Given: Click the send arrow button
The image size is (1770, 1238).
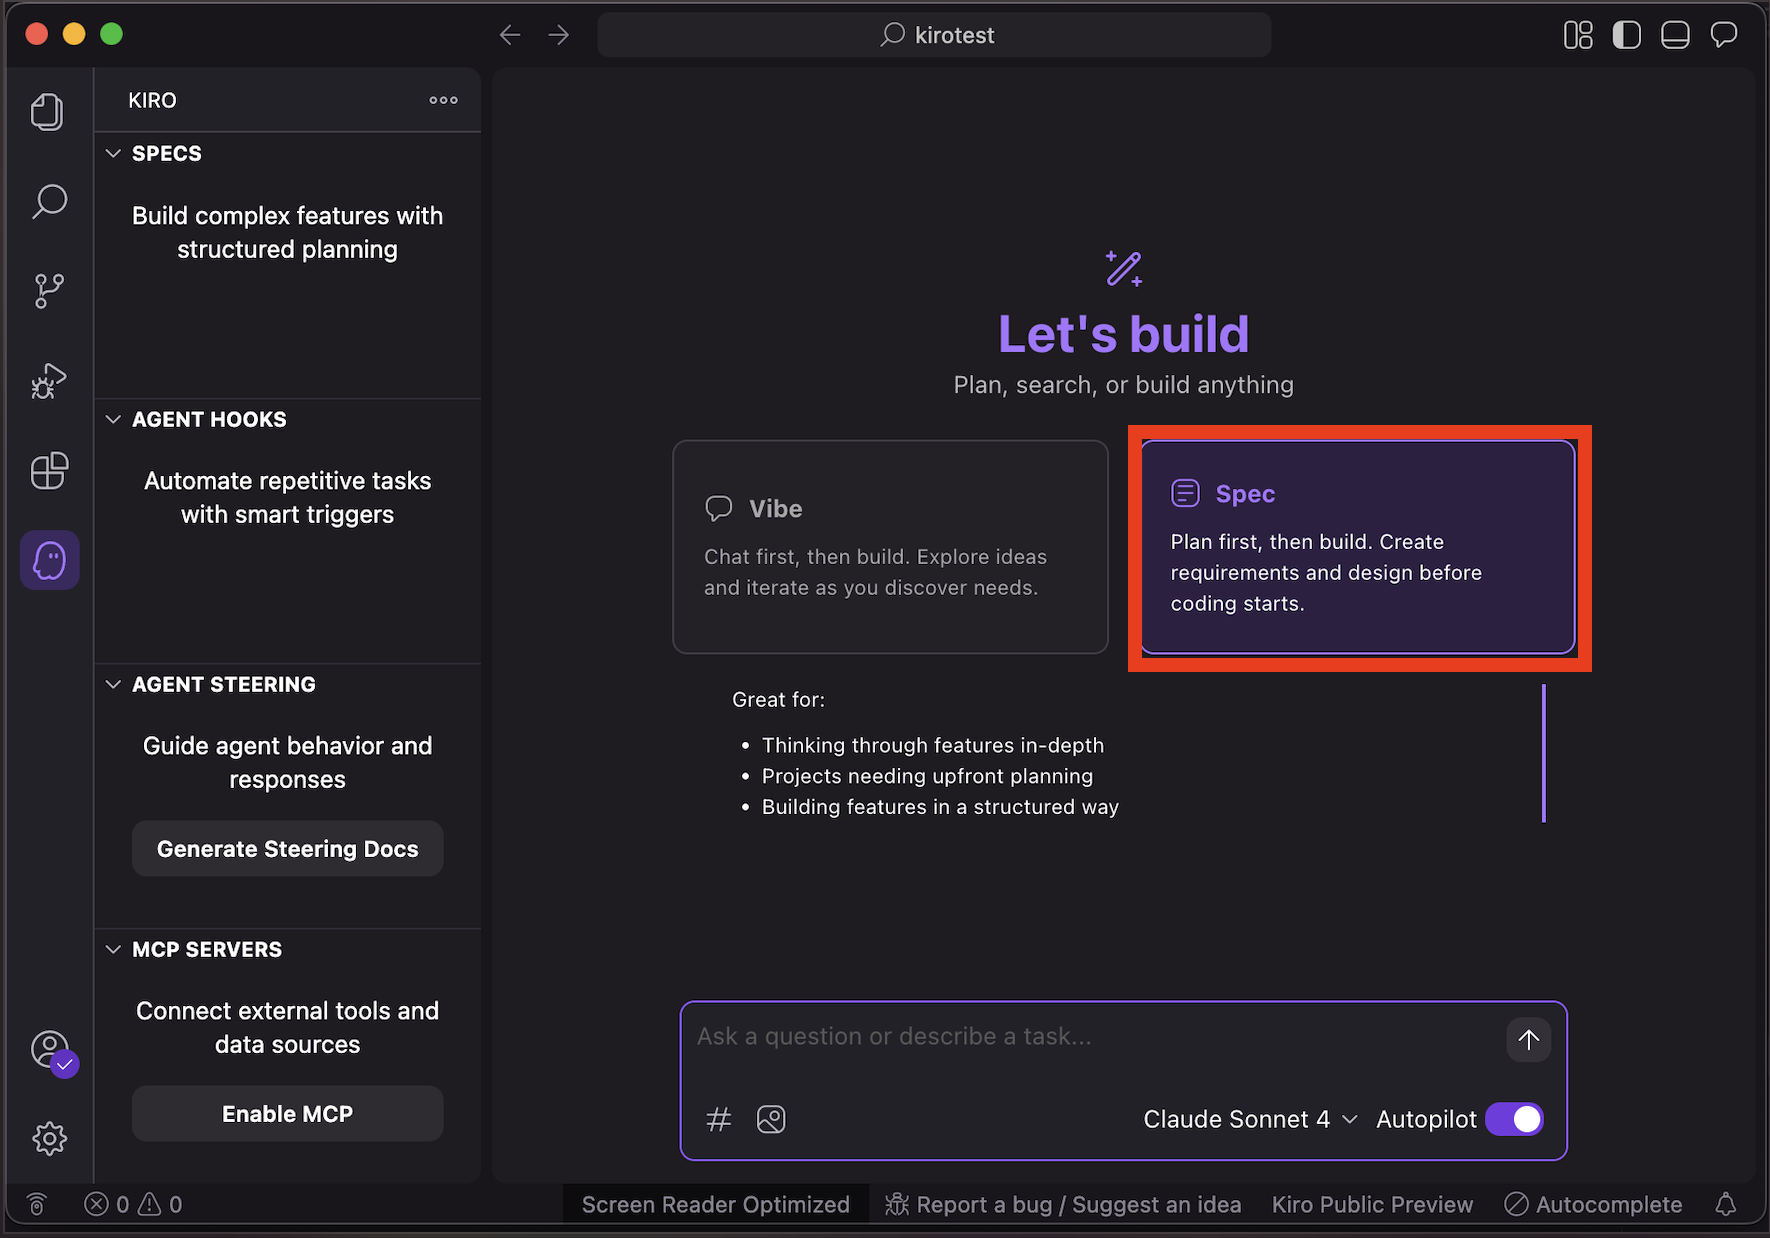Looking at the screenshot, I should pos(1528,1039).
